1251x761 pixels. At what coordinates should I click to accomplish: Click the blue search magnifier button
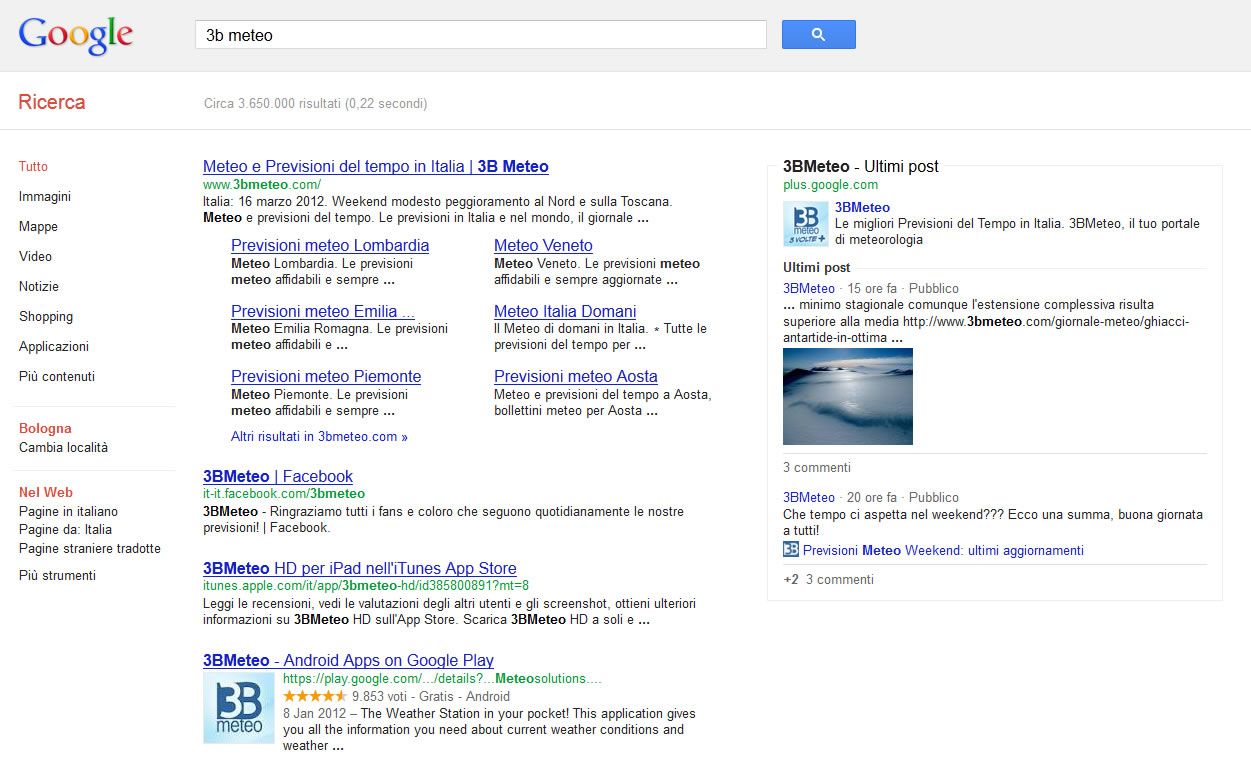(818, 35)
